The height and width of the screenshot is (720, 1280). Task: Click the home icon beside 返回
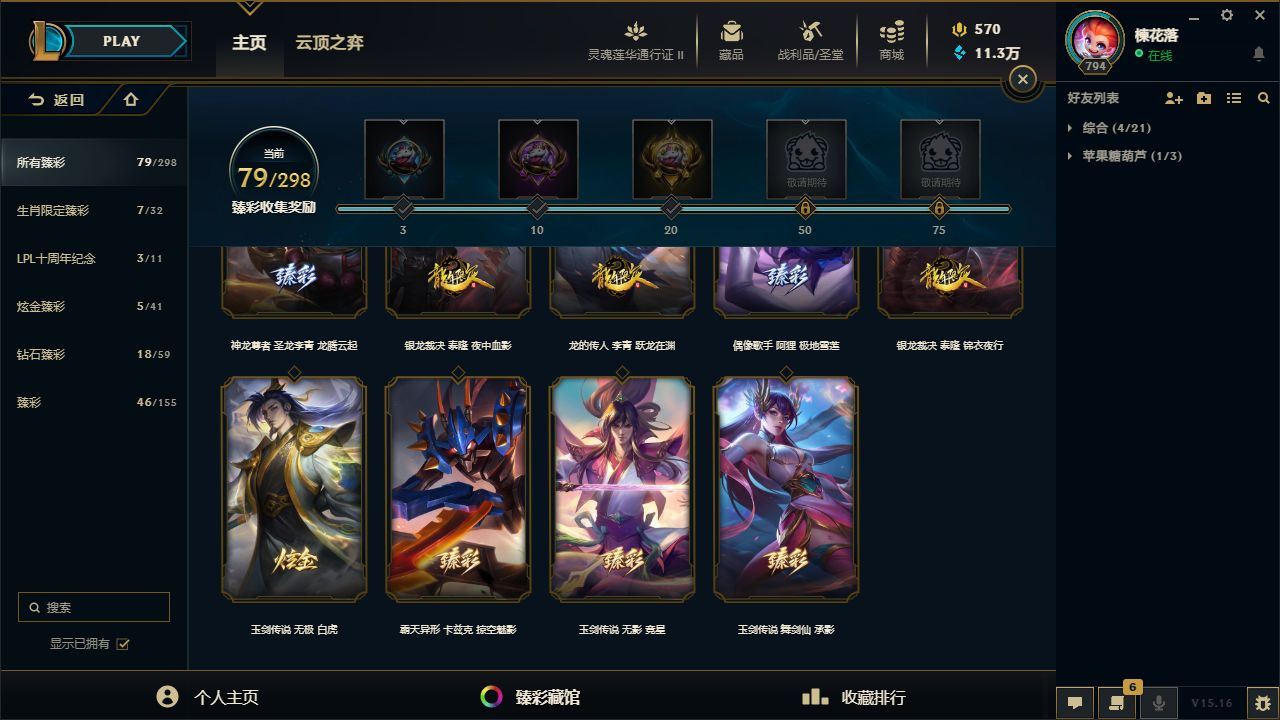coord(131,99)
